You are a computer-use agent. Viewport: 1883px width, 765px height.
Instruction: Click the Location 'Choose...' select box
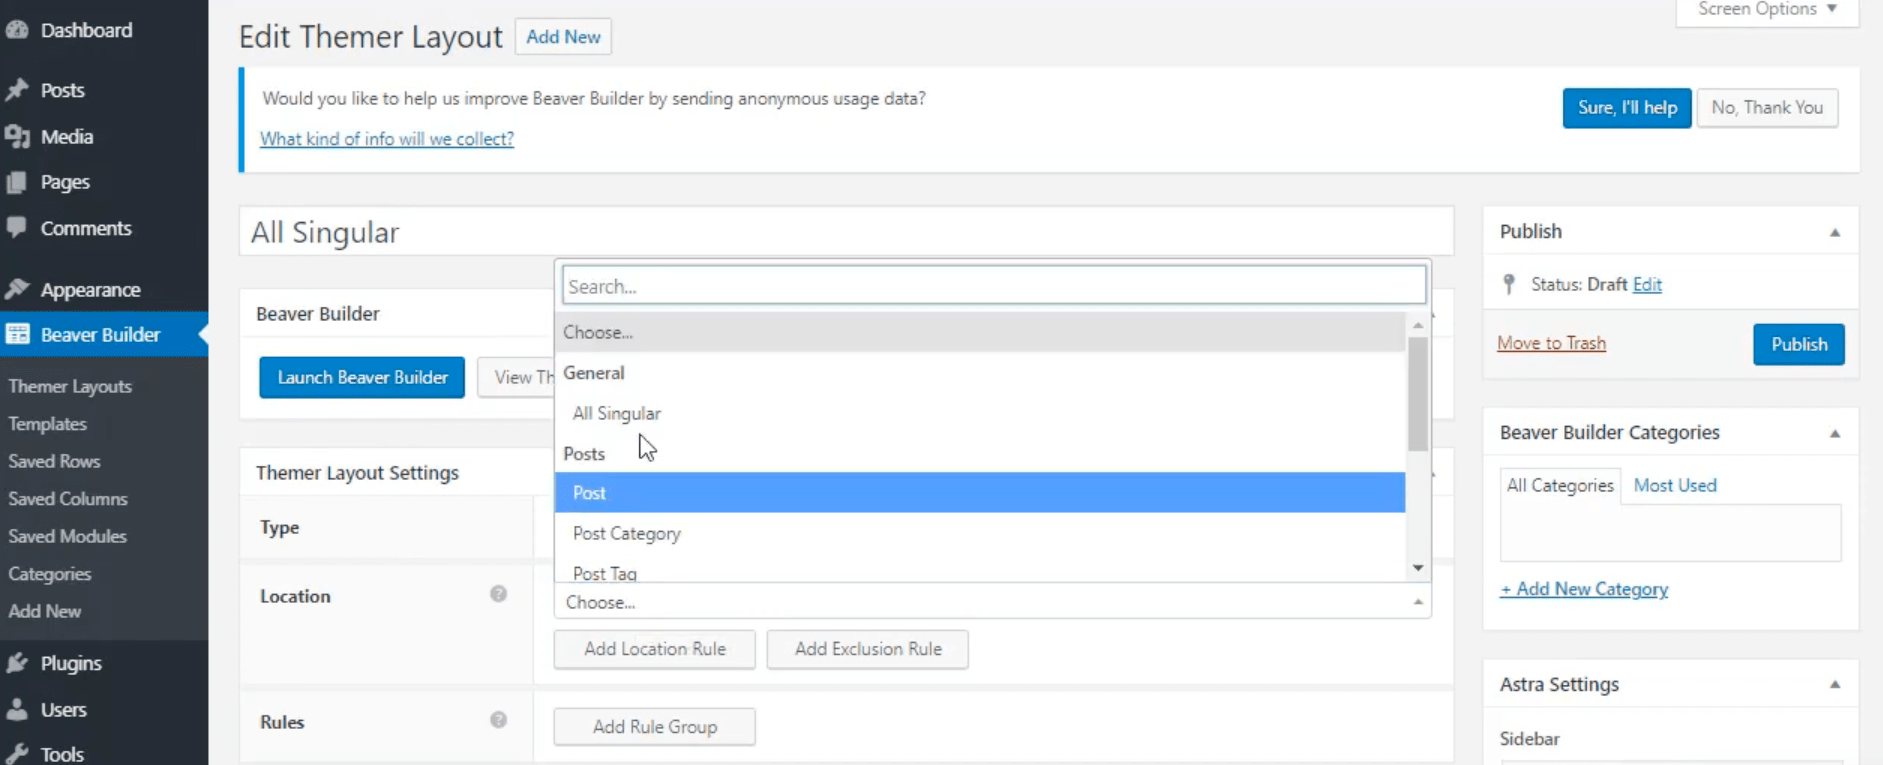(x=993, y=602)
